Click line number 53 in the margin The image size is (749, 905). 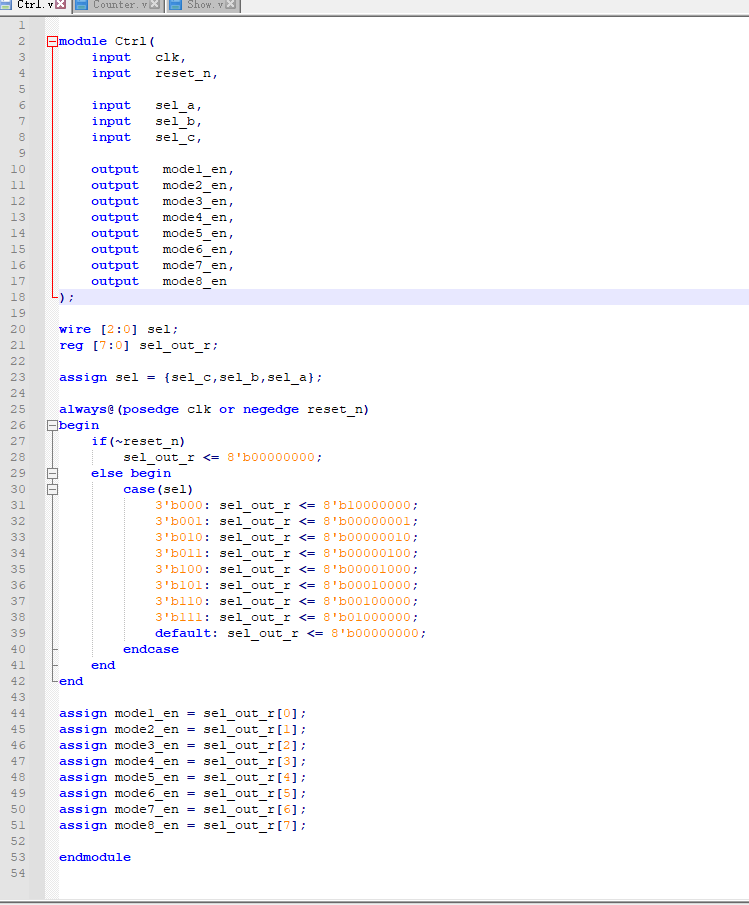[x=18, y=857]
